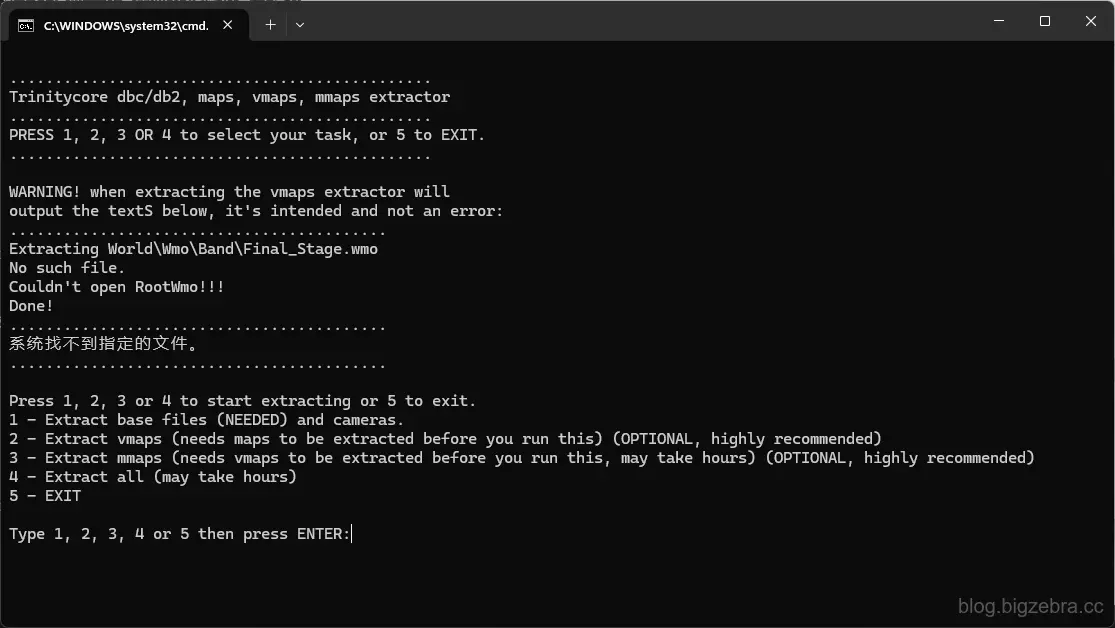This screenshot has width=1115, height=628.
Task: Maximize the terminal window
Action: [x=1045, y=21]
